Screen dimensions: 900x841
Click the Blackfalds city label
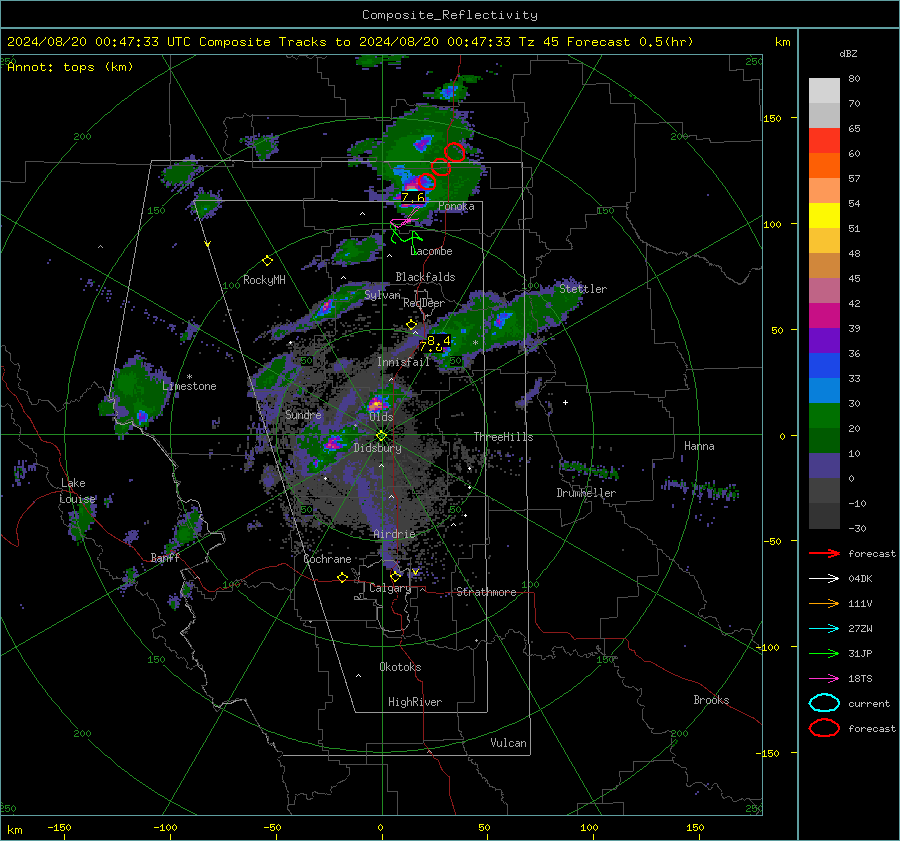[x=425, y=277]
